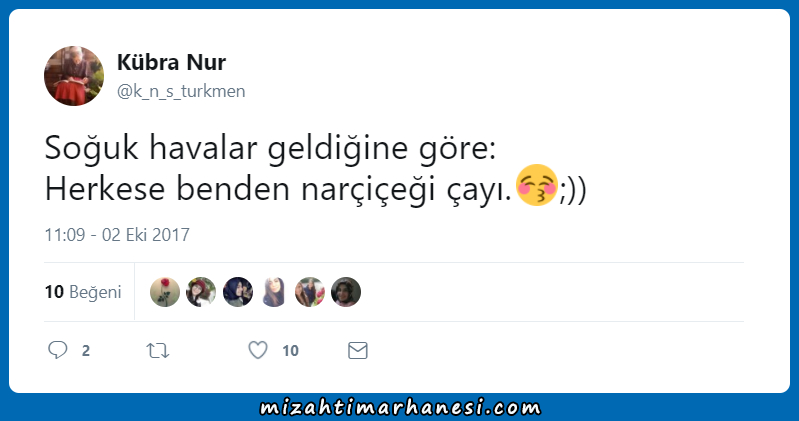Click the reply speech bubble icon
The height and width of the screenshot is (421, 799).
pos(58,350)
